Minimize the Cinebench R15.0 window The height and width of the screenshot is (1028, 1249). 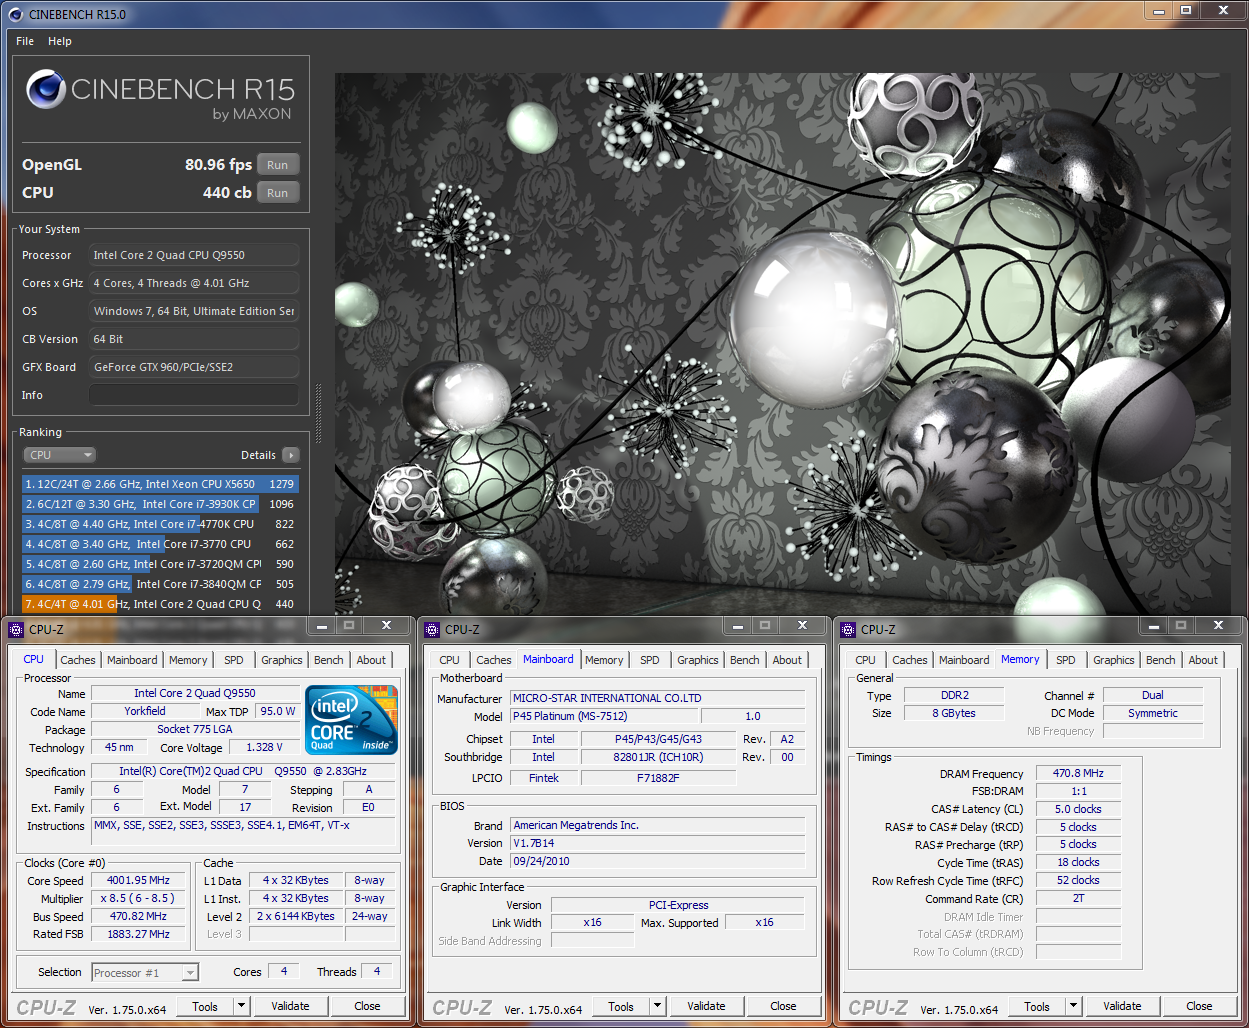[x=1159, y=11]
